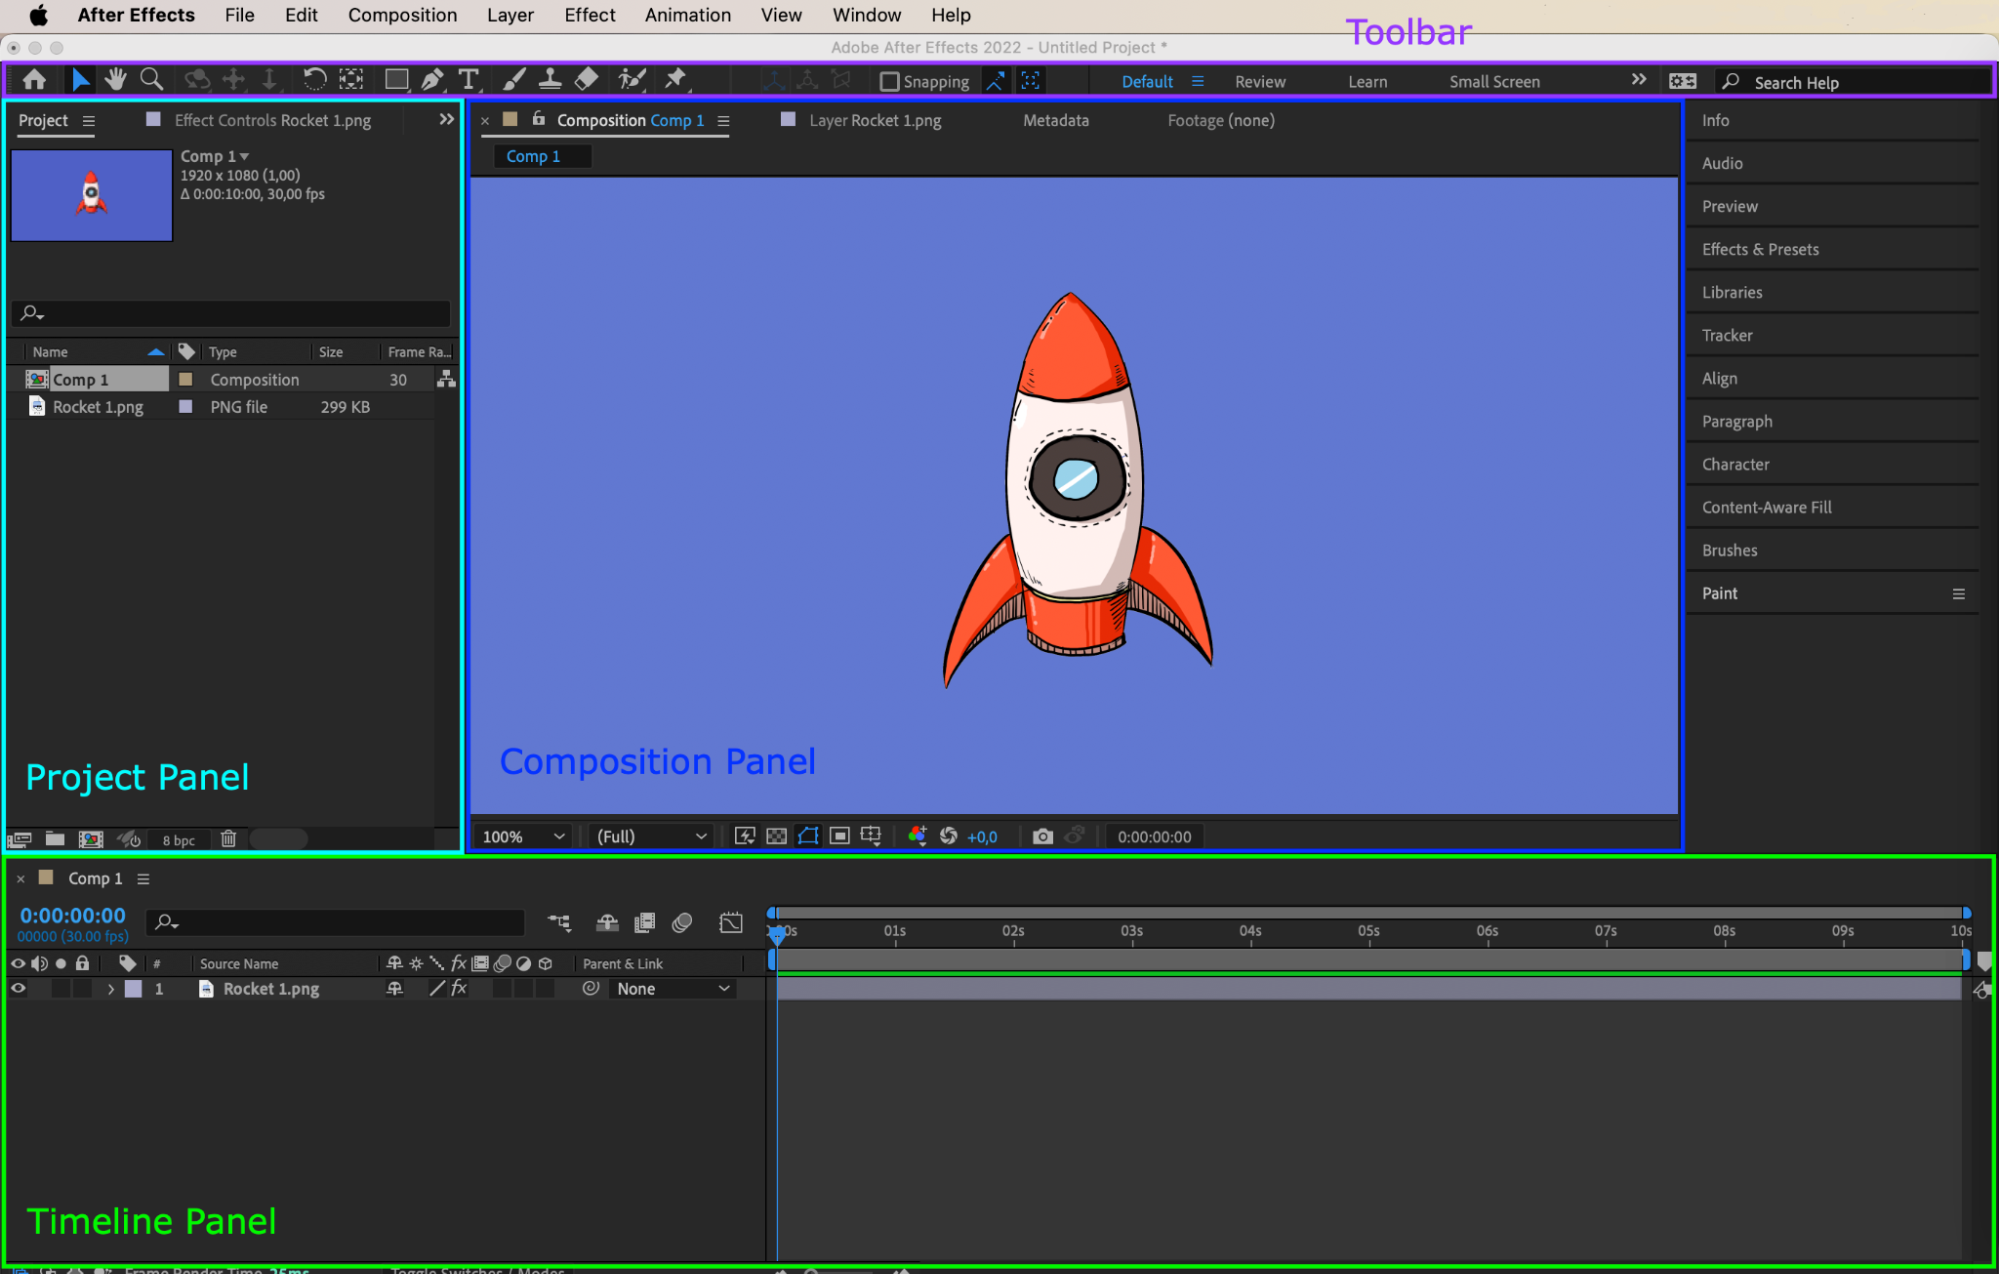Screen dimensions: 1999x1274
Task: Select the Rotation tool
Action: click(314, 80)
